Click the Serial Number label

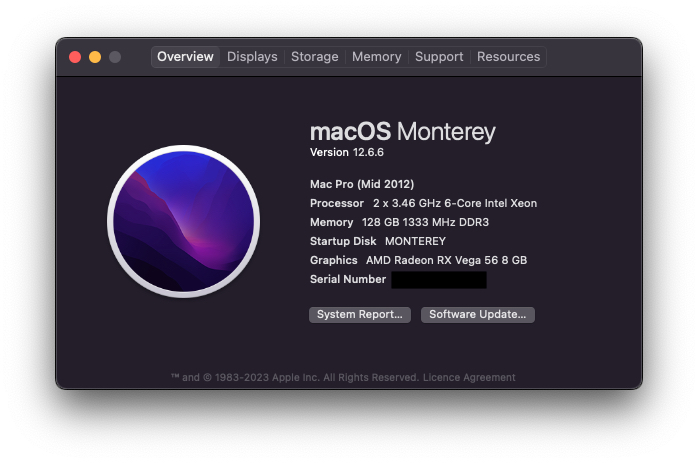coord(348,279)
